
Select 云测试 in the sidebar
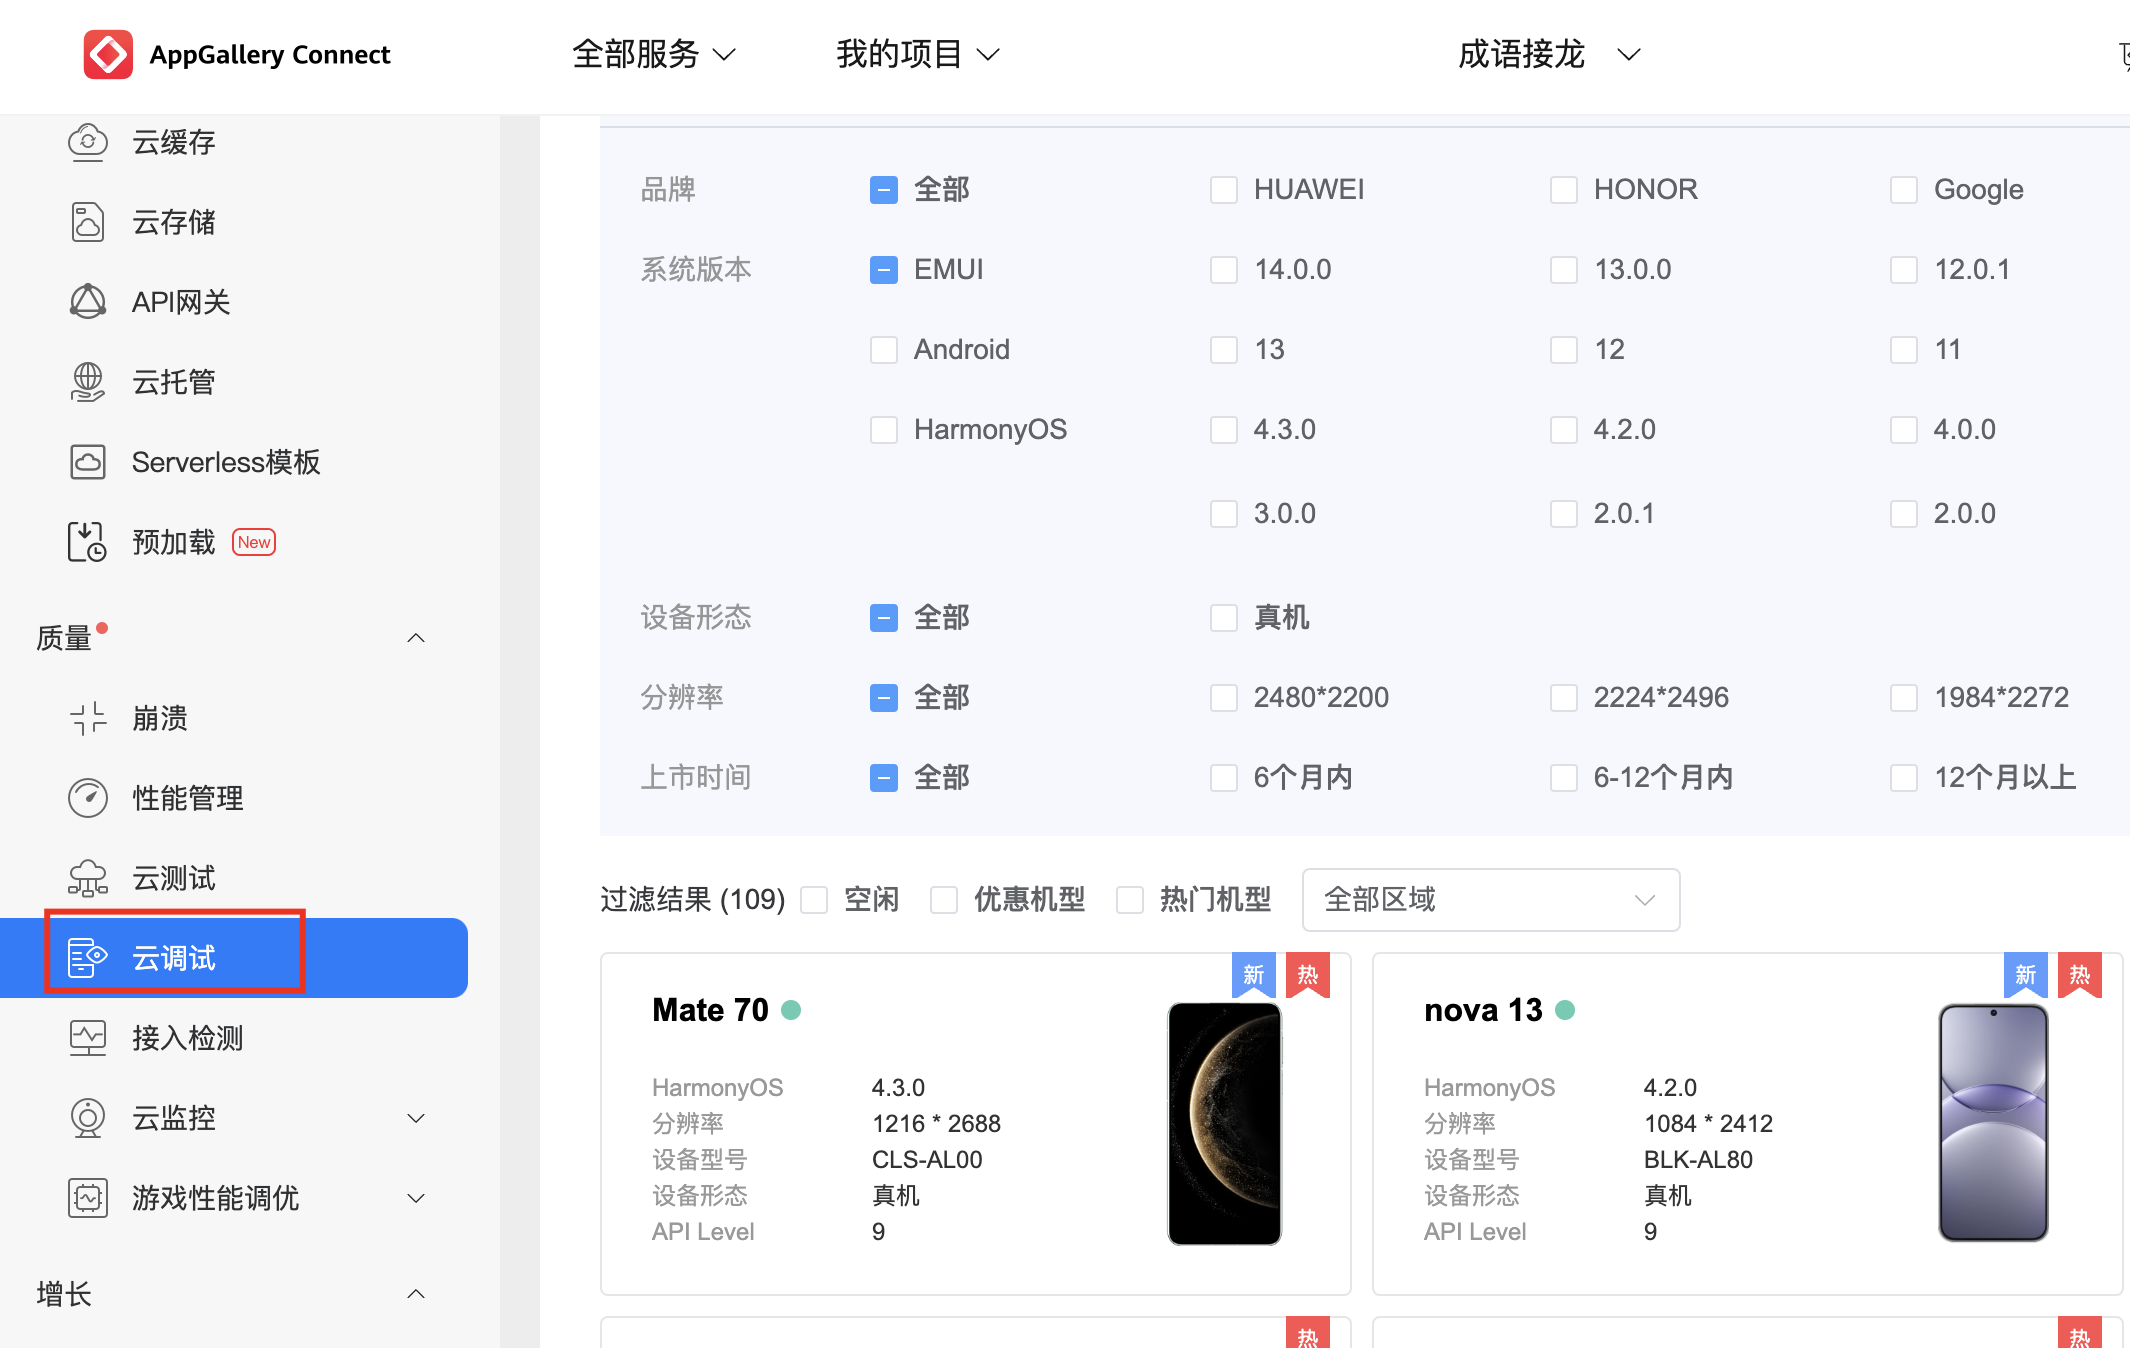[174, 878]
